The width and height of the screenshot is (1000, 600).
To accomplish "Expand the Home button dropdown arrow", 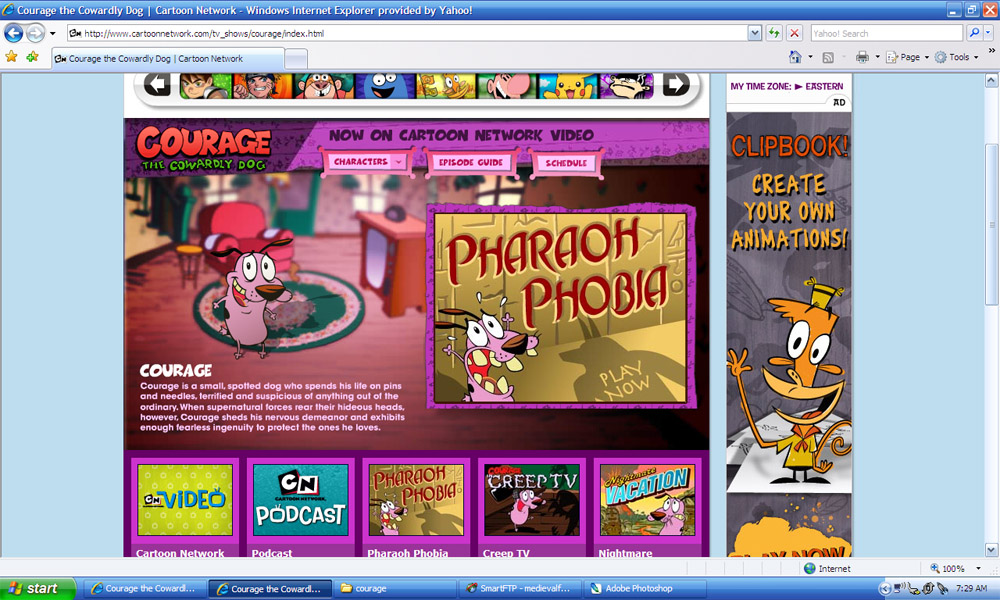I will pyautogui.click(x=811, y=57).
